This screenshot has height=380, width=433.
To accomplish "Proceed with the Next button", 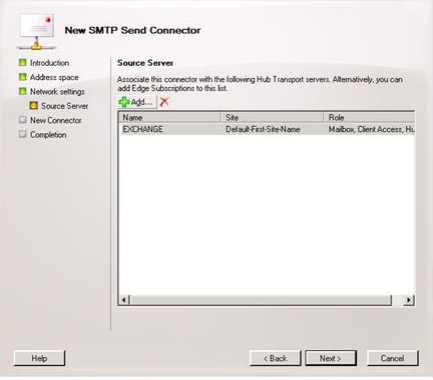I will [331, 358].
